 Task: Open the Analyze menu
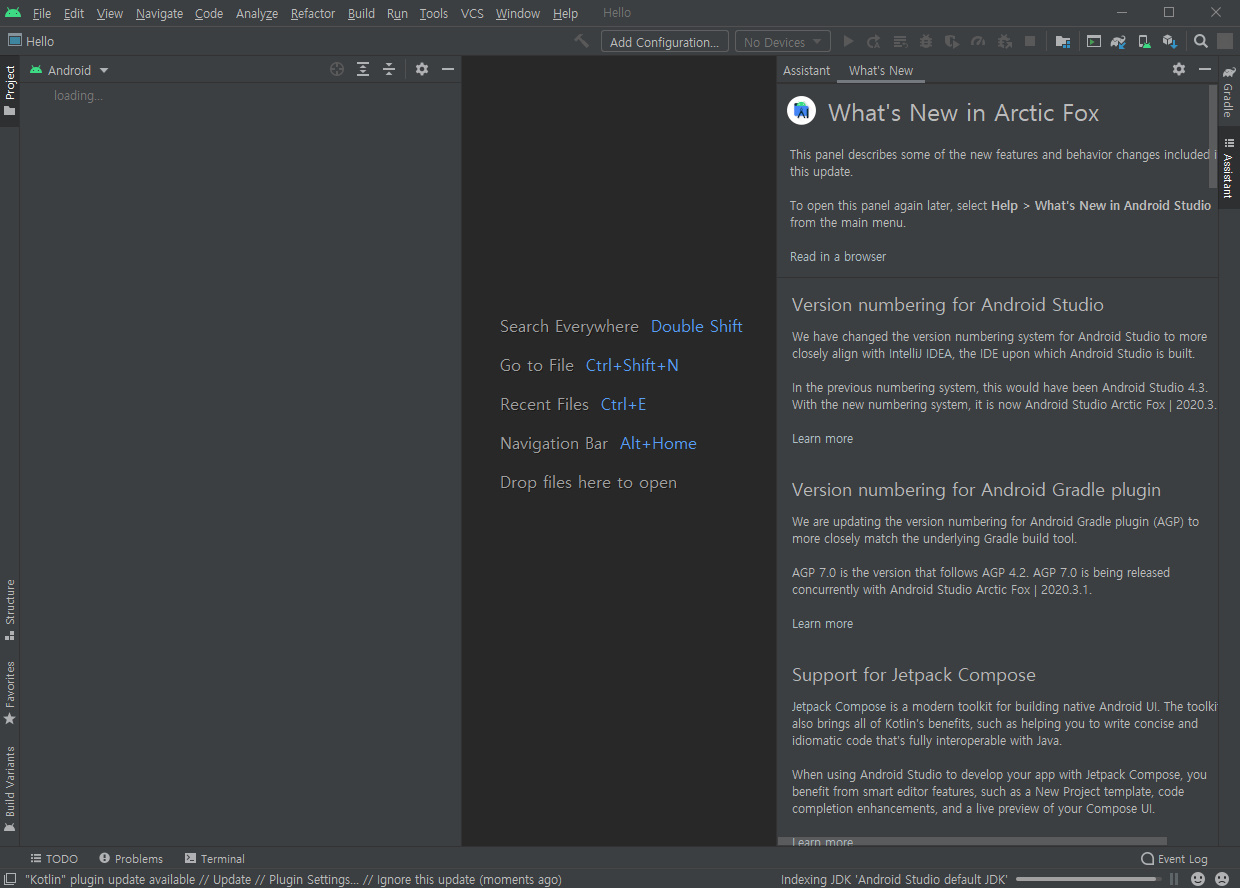click(257, 13)
